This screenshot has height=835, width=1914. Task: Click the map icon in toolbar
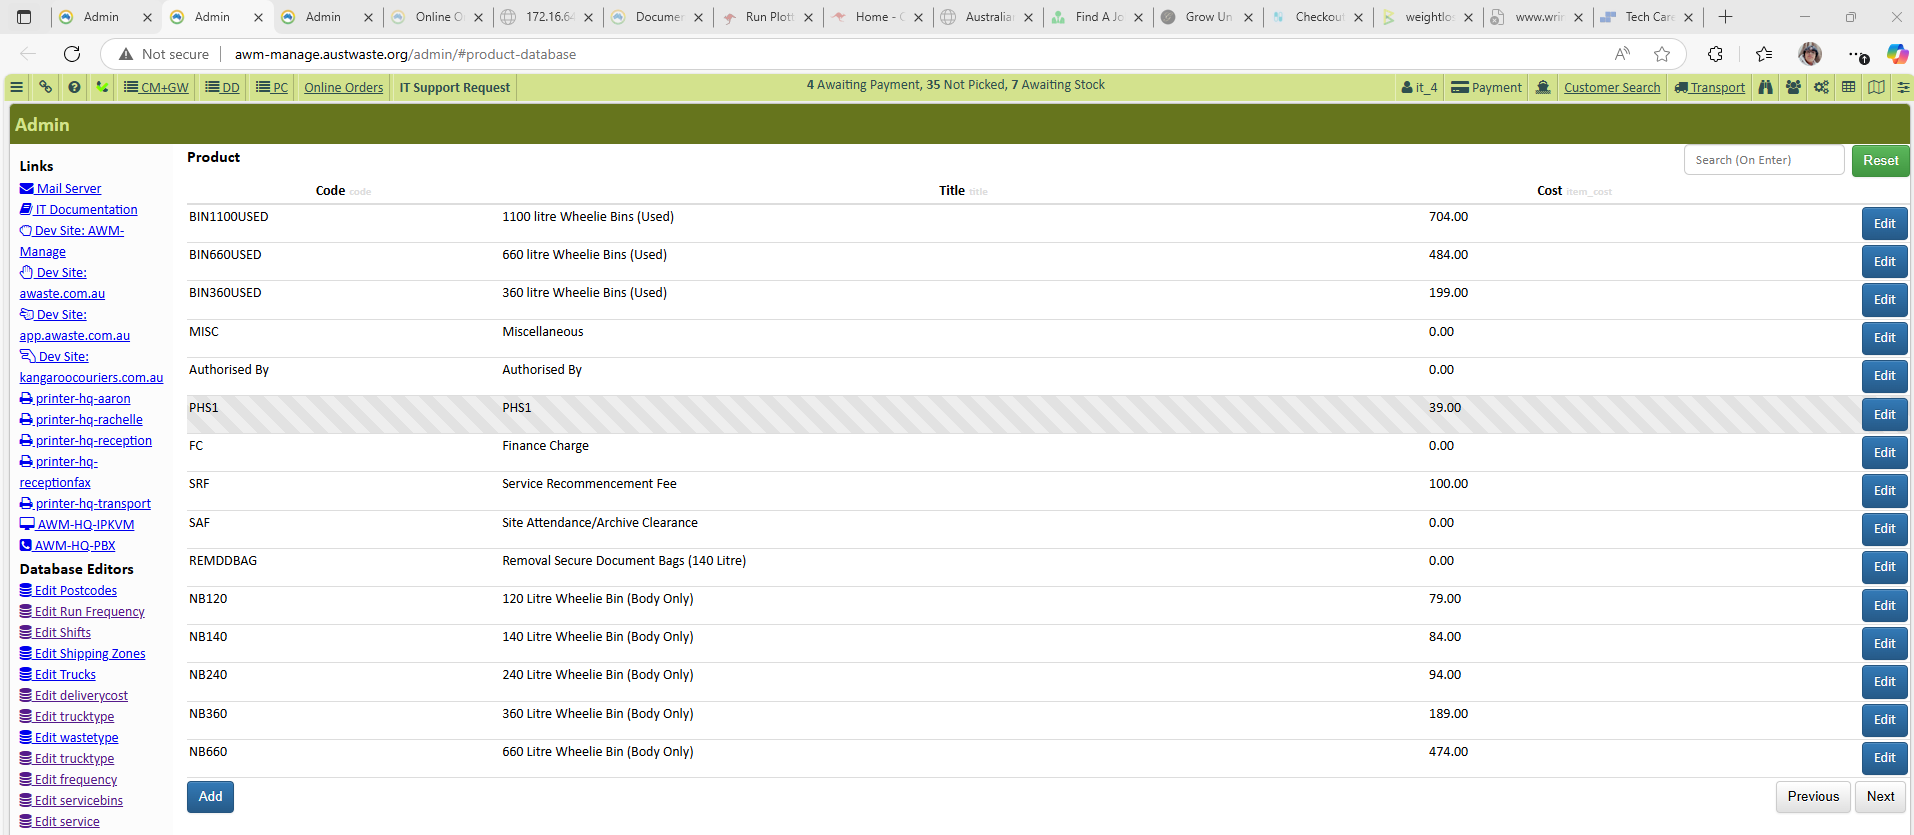pyautogui.click(x=1877, y=87)
